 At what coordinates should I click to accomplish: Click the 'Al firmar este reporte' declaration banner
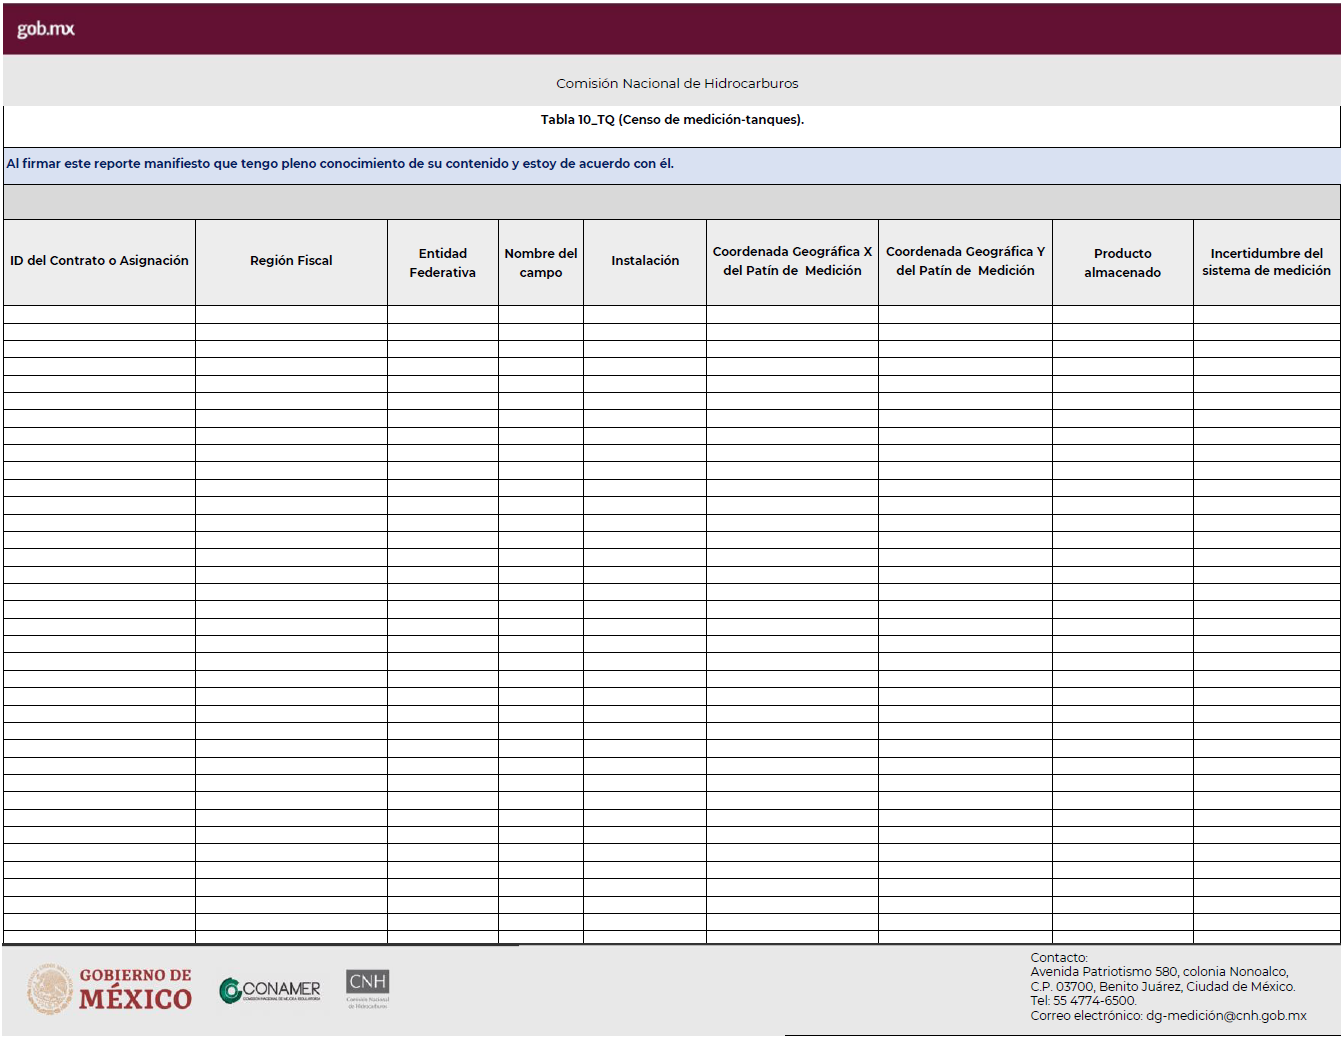coord(340,164)
